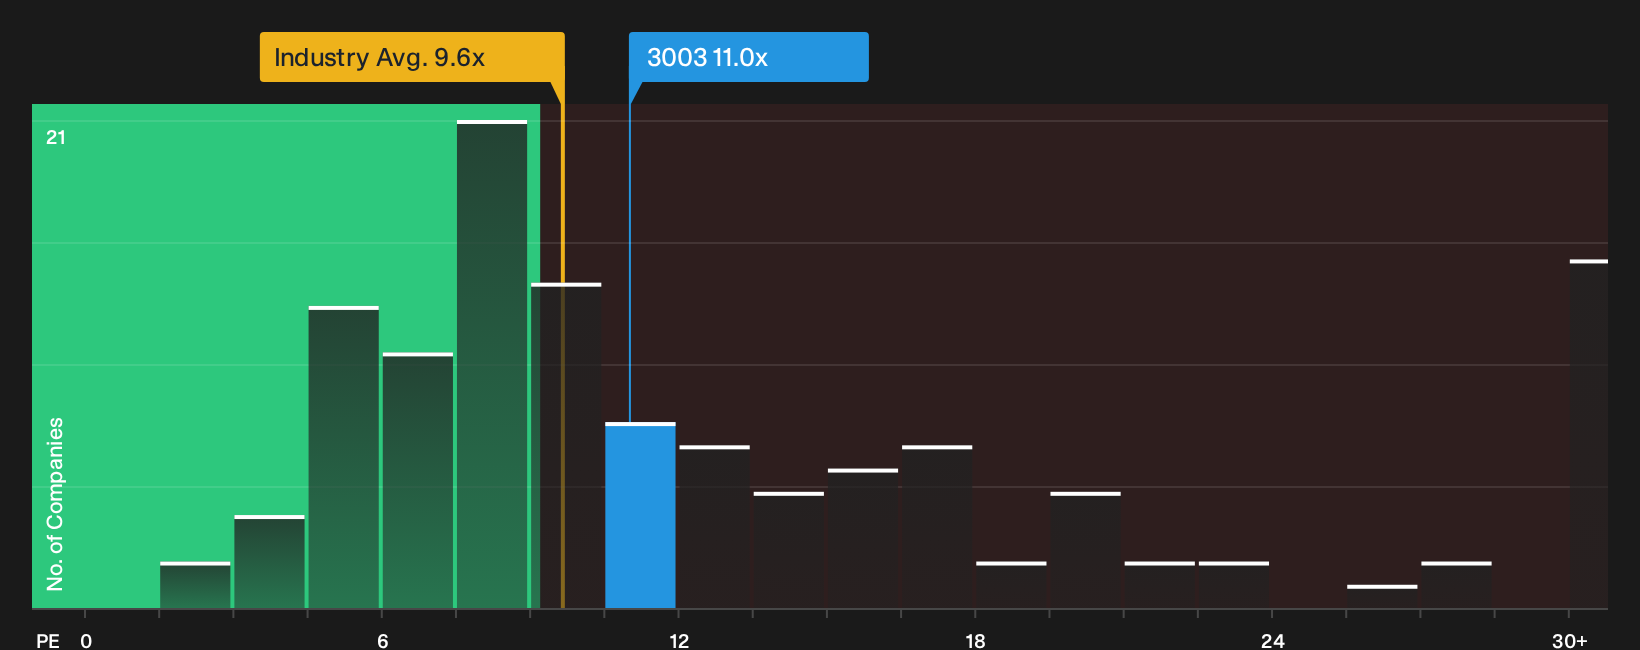Click the lowest bar between PE 24 and 30

pyautogui.click(x=1382, y=597)
